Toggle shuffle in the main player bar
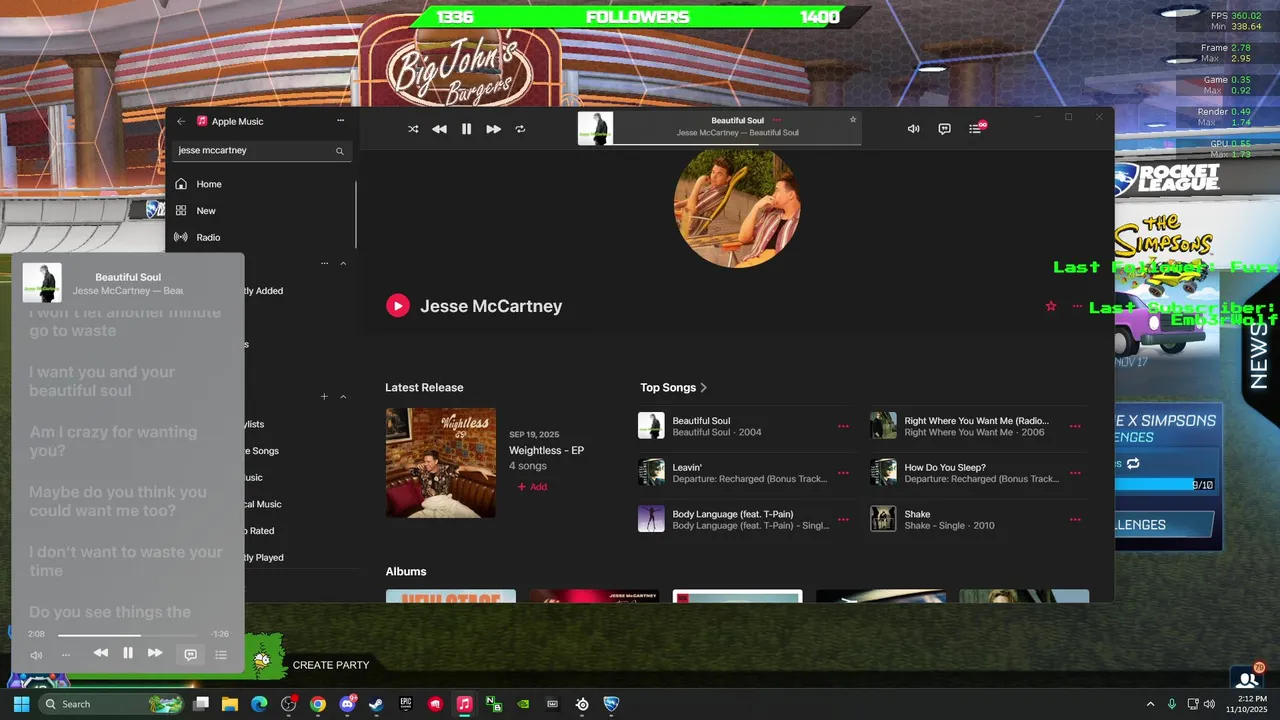 point(413,129)
